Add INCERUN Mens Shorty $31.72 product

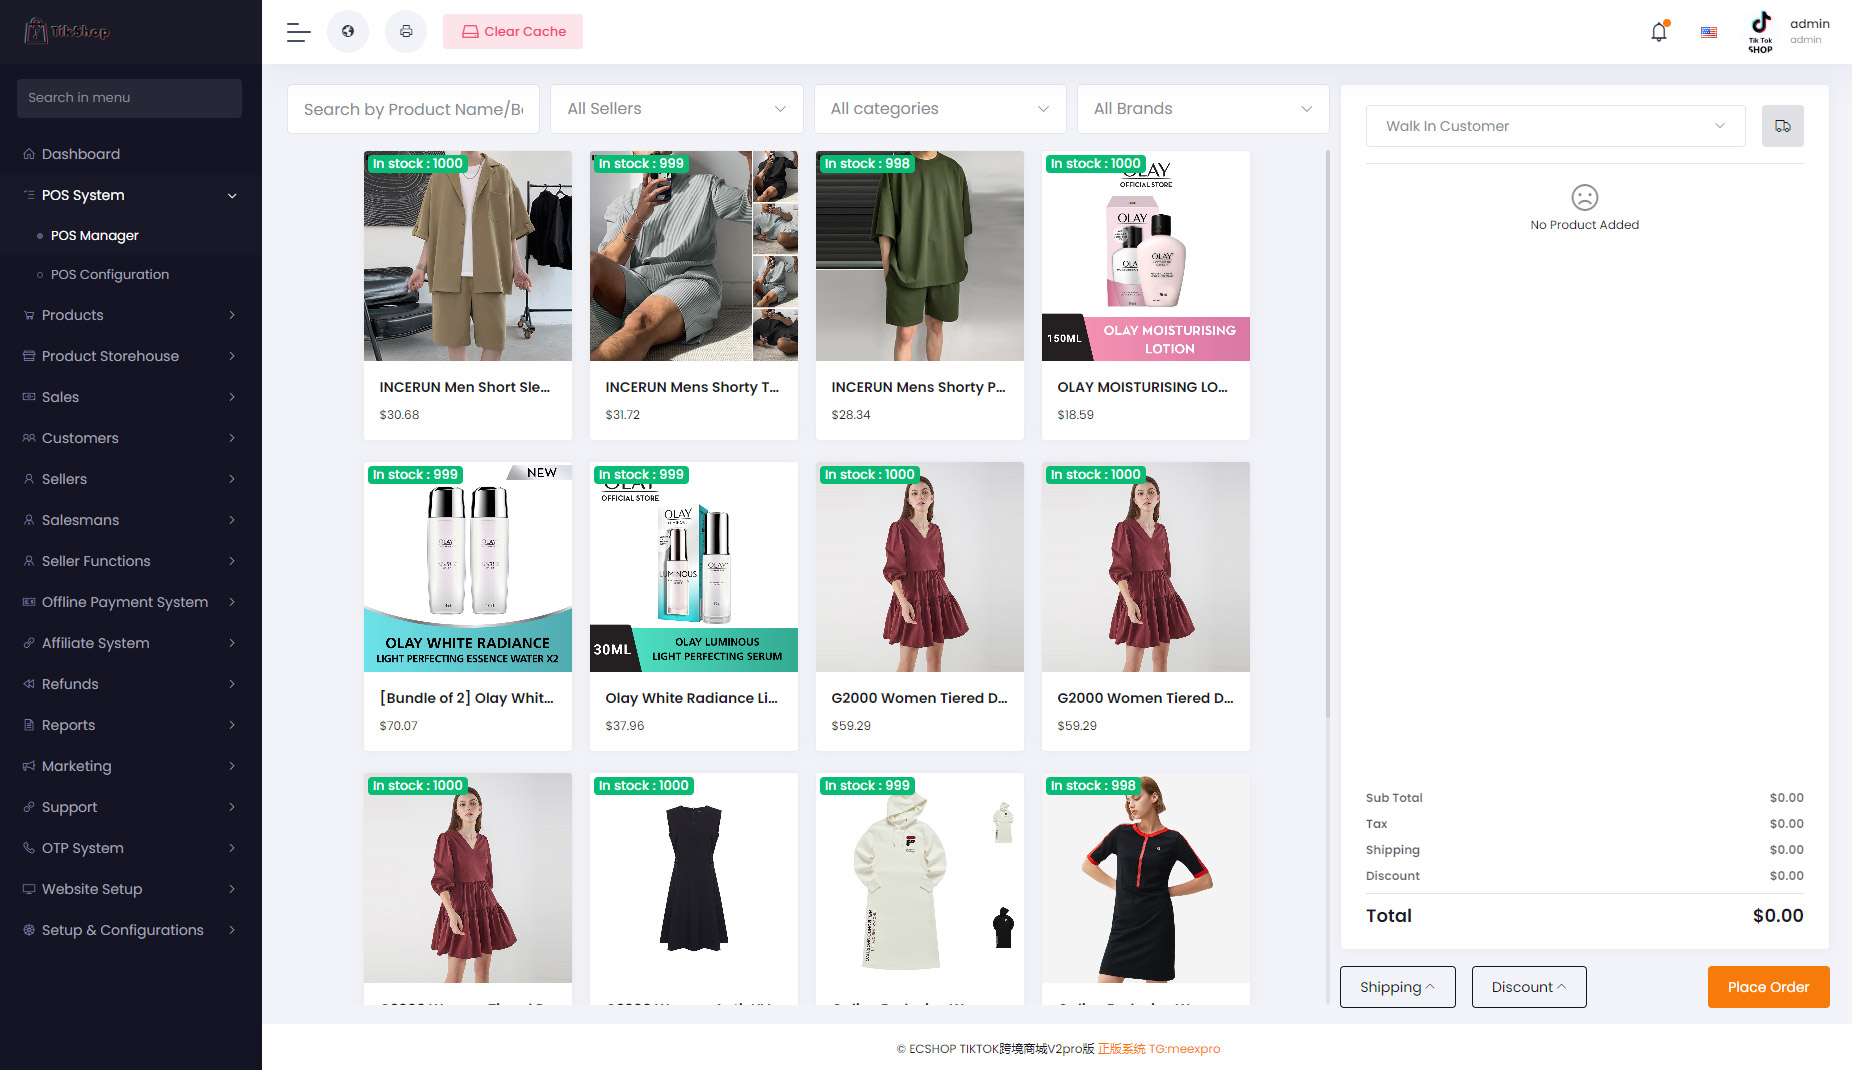694,295
